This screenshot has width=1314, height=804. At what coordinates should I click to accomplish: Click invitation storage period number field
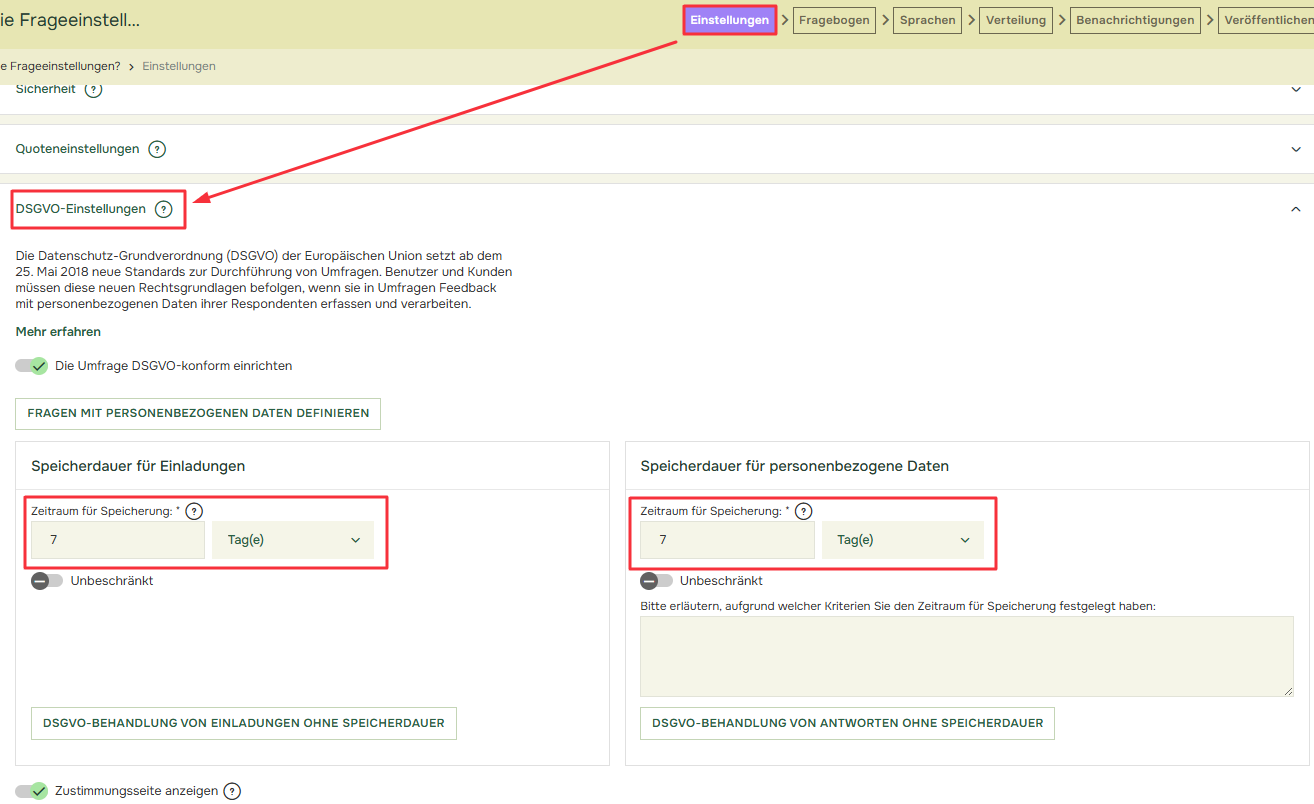[118, 540]
